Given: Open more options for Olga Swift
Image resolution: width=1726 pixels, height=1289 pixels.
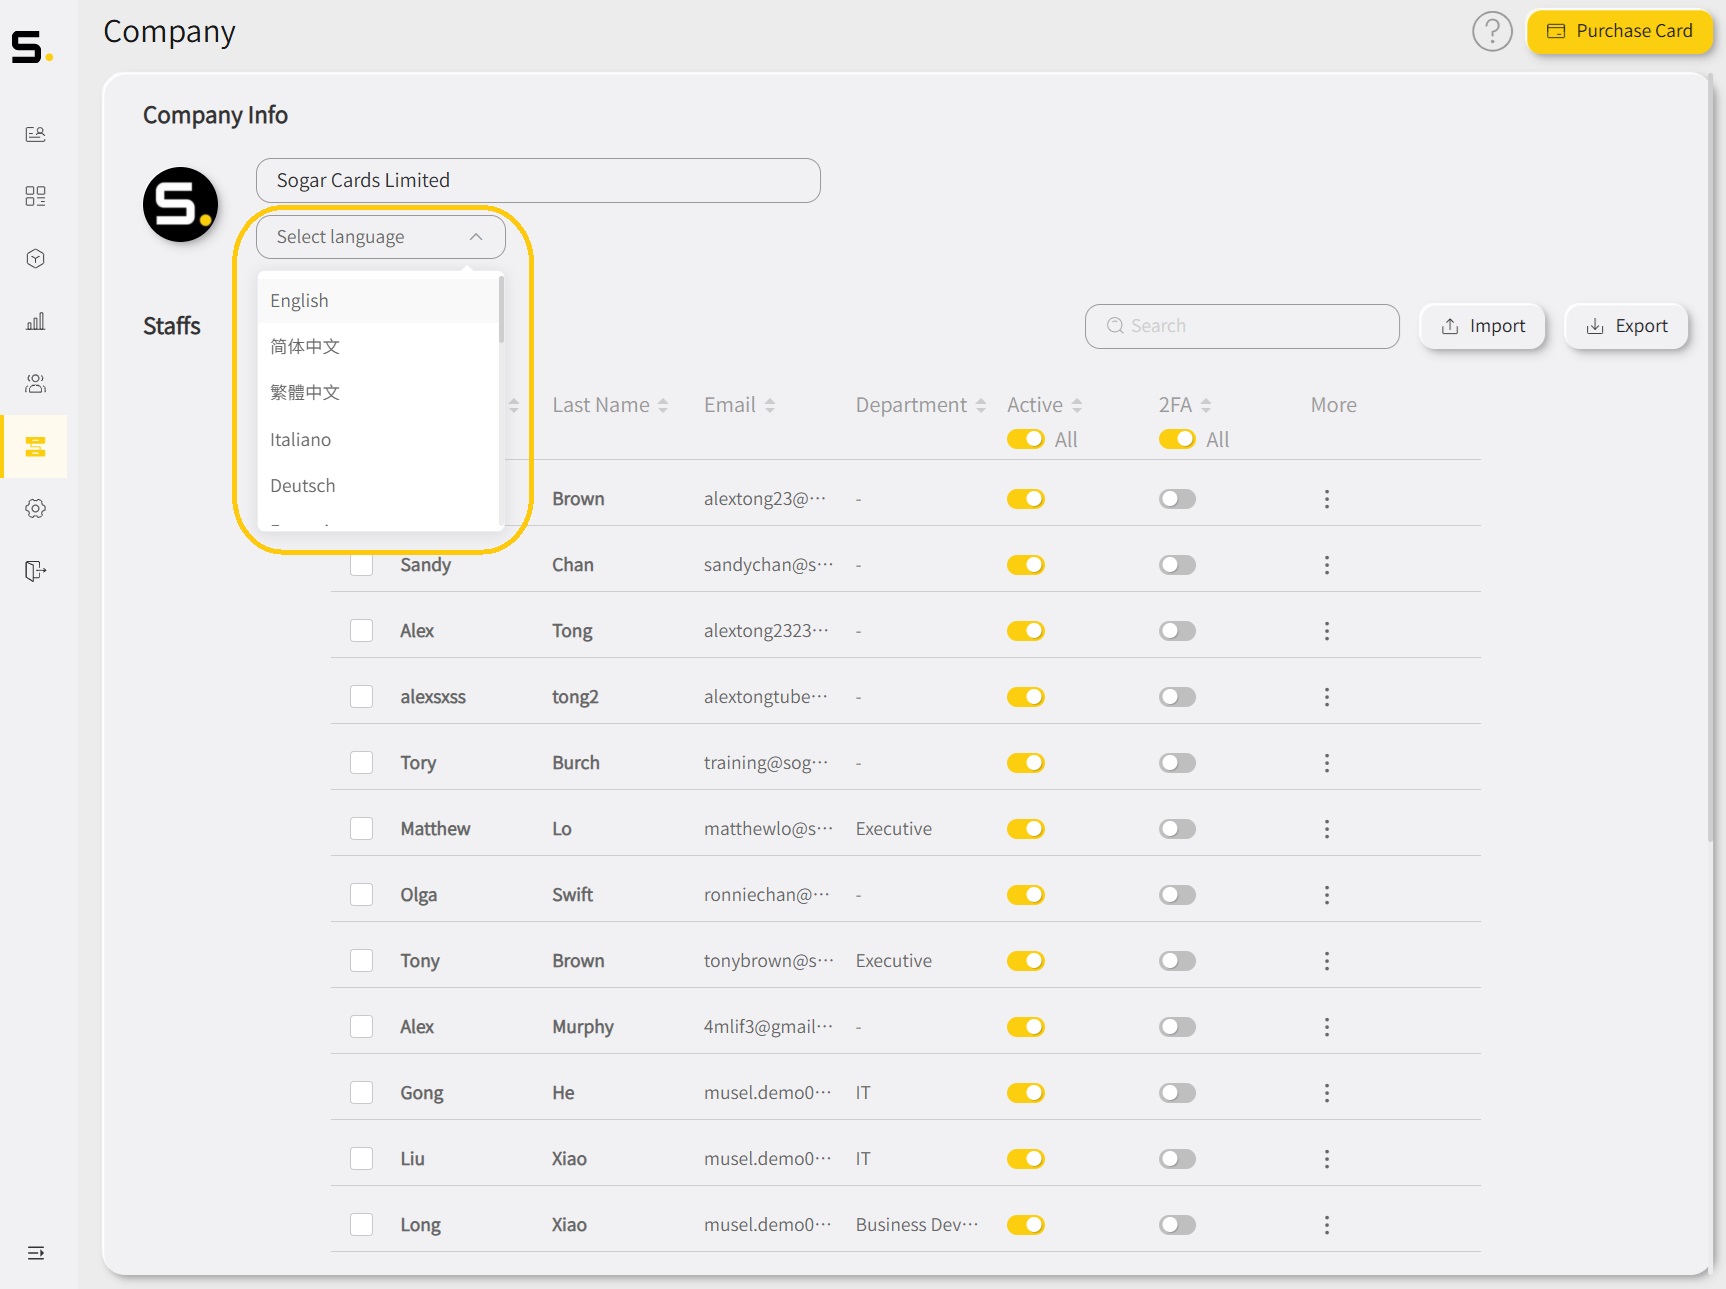Looking at the screenshot, I should pyautogui.click(x=1327, y=895).
